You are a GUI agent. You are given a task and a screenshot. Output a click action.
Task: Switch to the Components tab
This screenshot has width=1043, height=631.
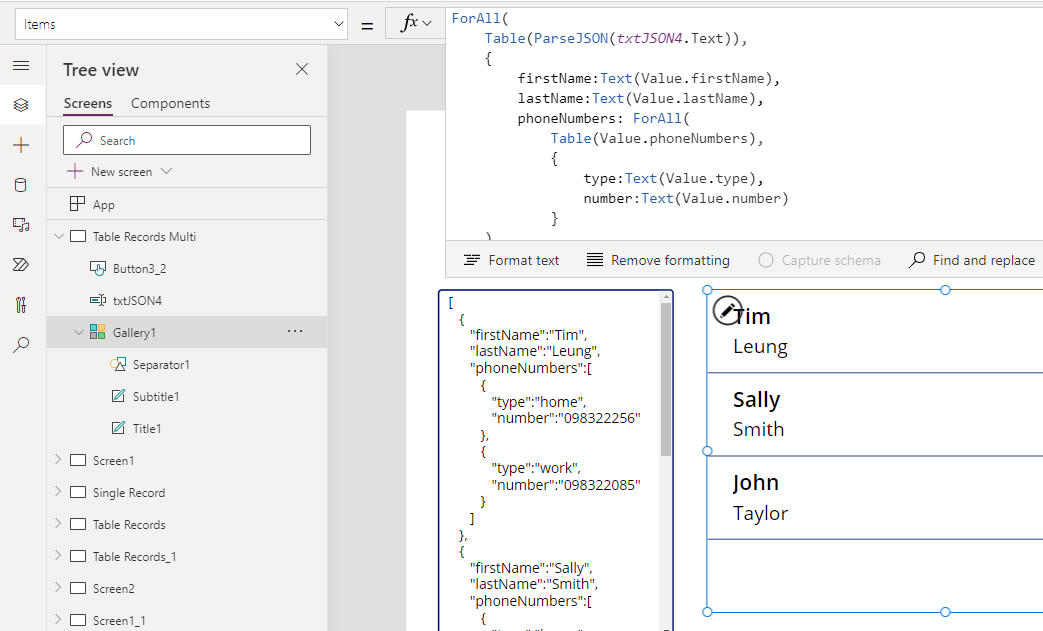tap(170, 103)
